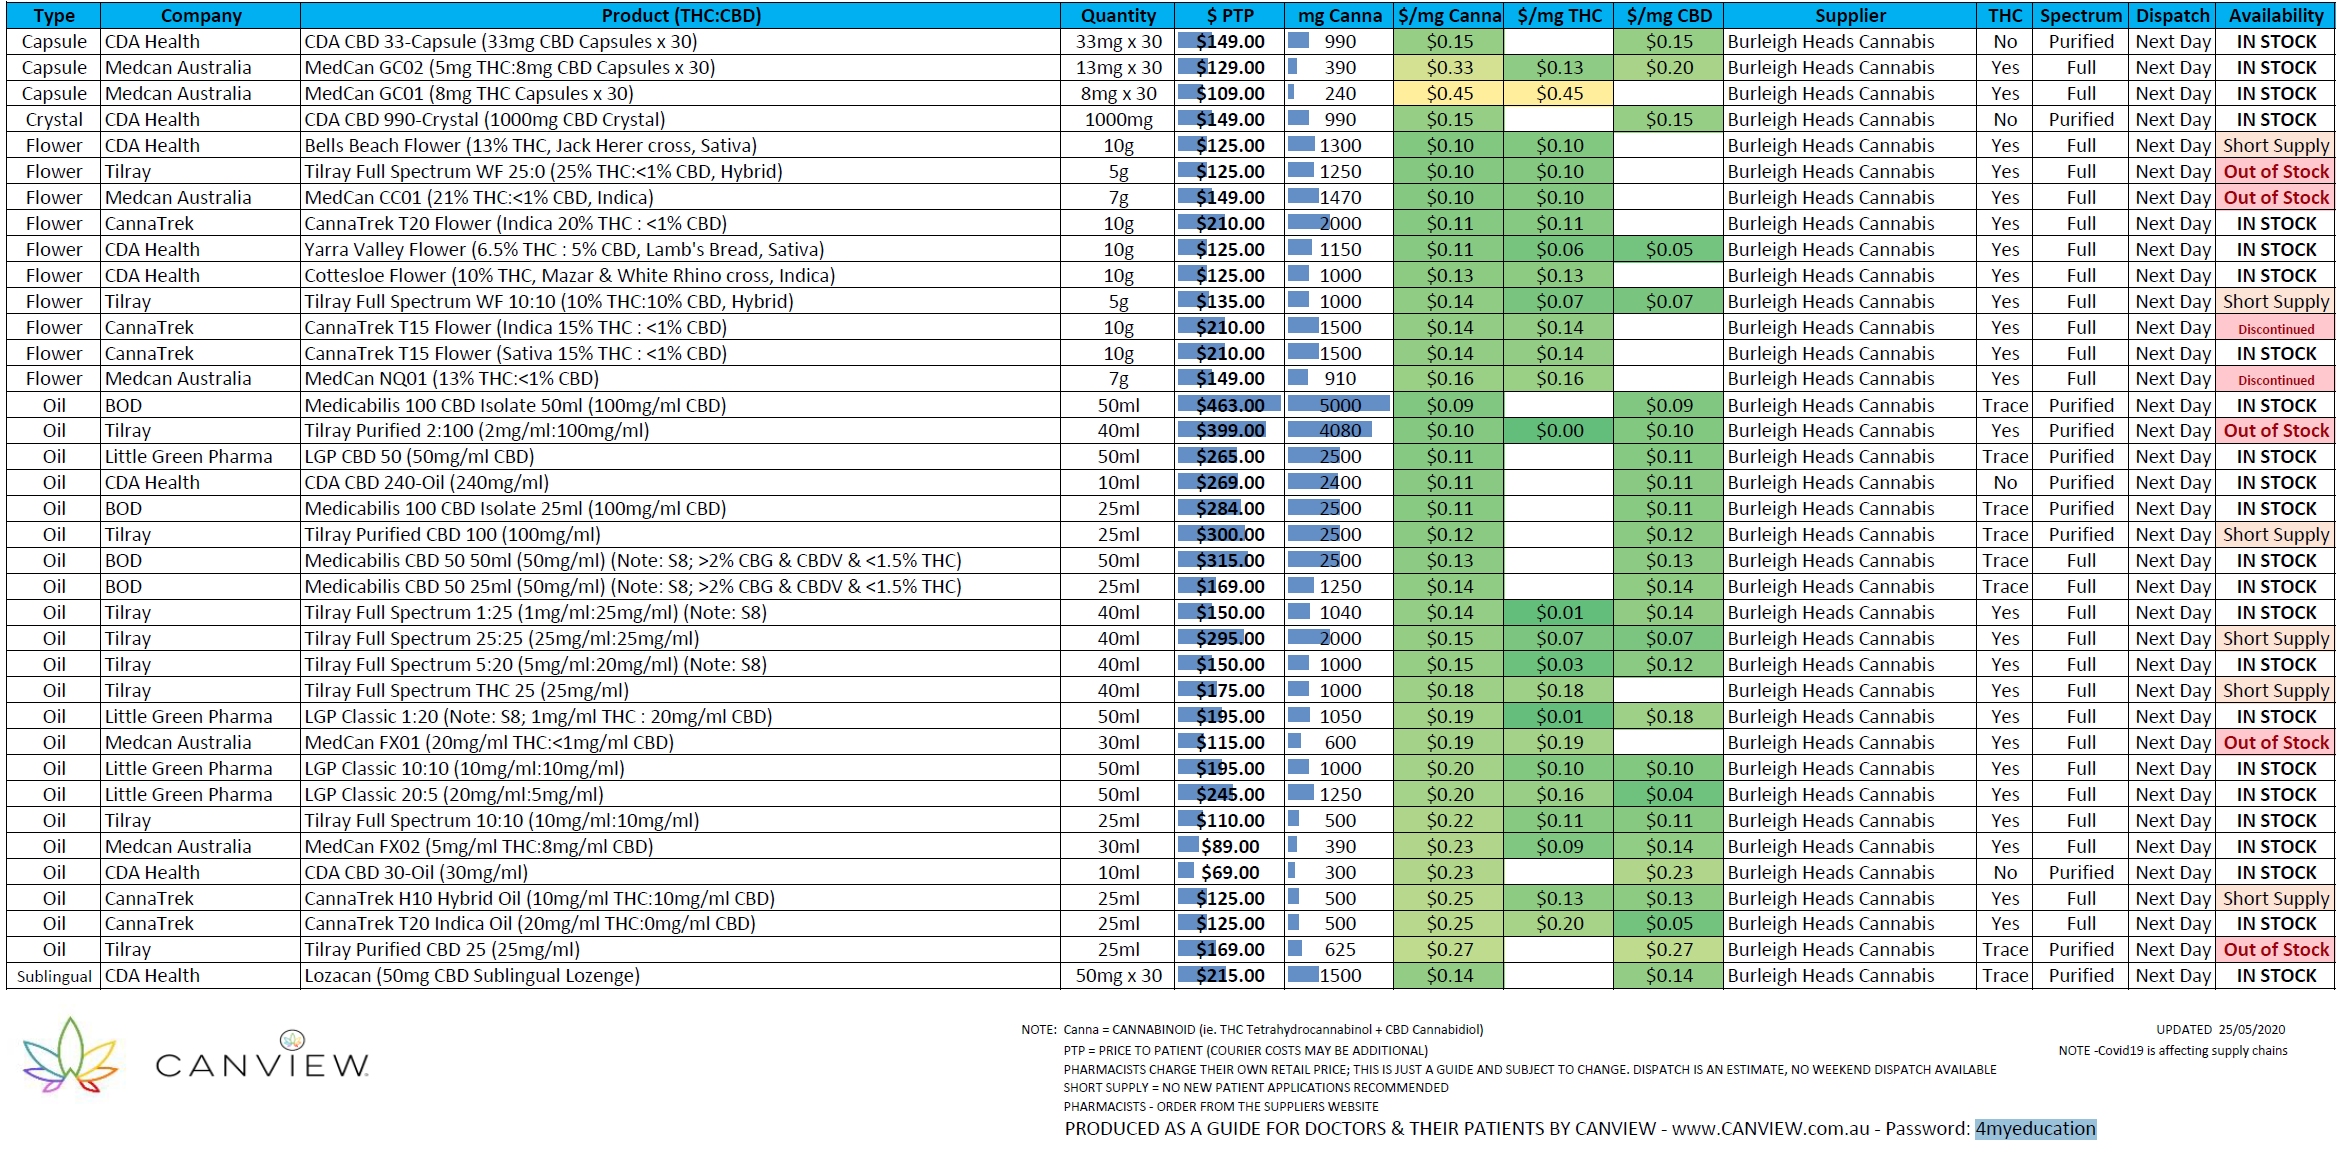Click the 'CDA CBD 240-Oil (240mg/ml)' cell
The image size is (2338, 1152).
[x=681, y=483]
